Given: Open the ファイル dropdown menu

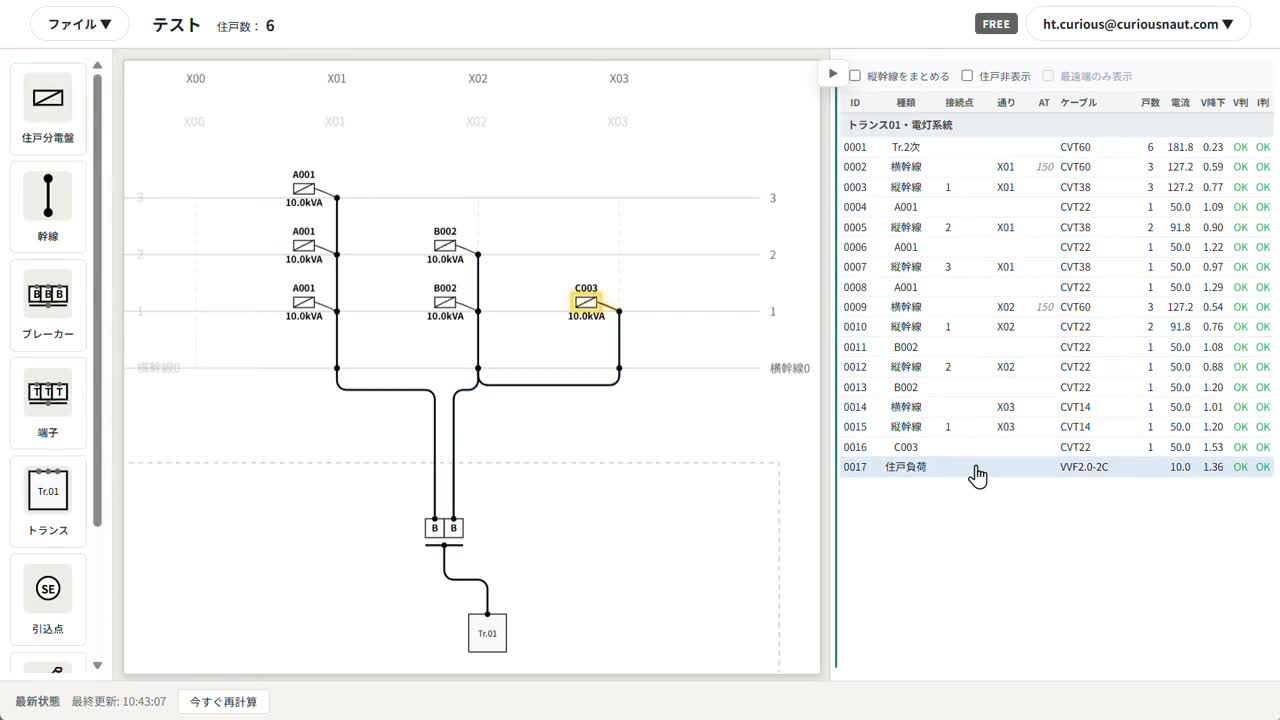Looking at the screenshot, I should (x=80, y=24).
